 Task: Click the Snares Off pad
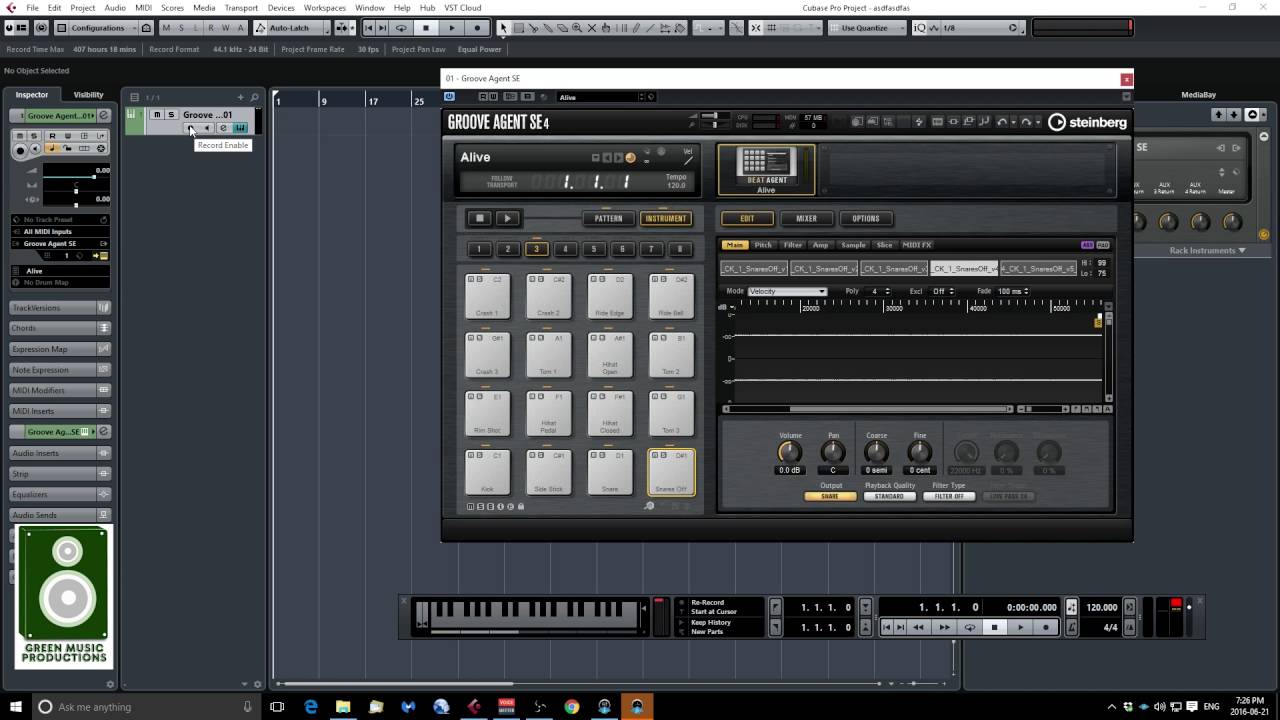click(671, 472)
